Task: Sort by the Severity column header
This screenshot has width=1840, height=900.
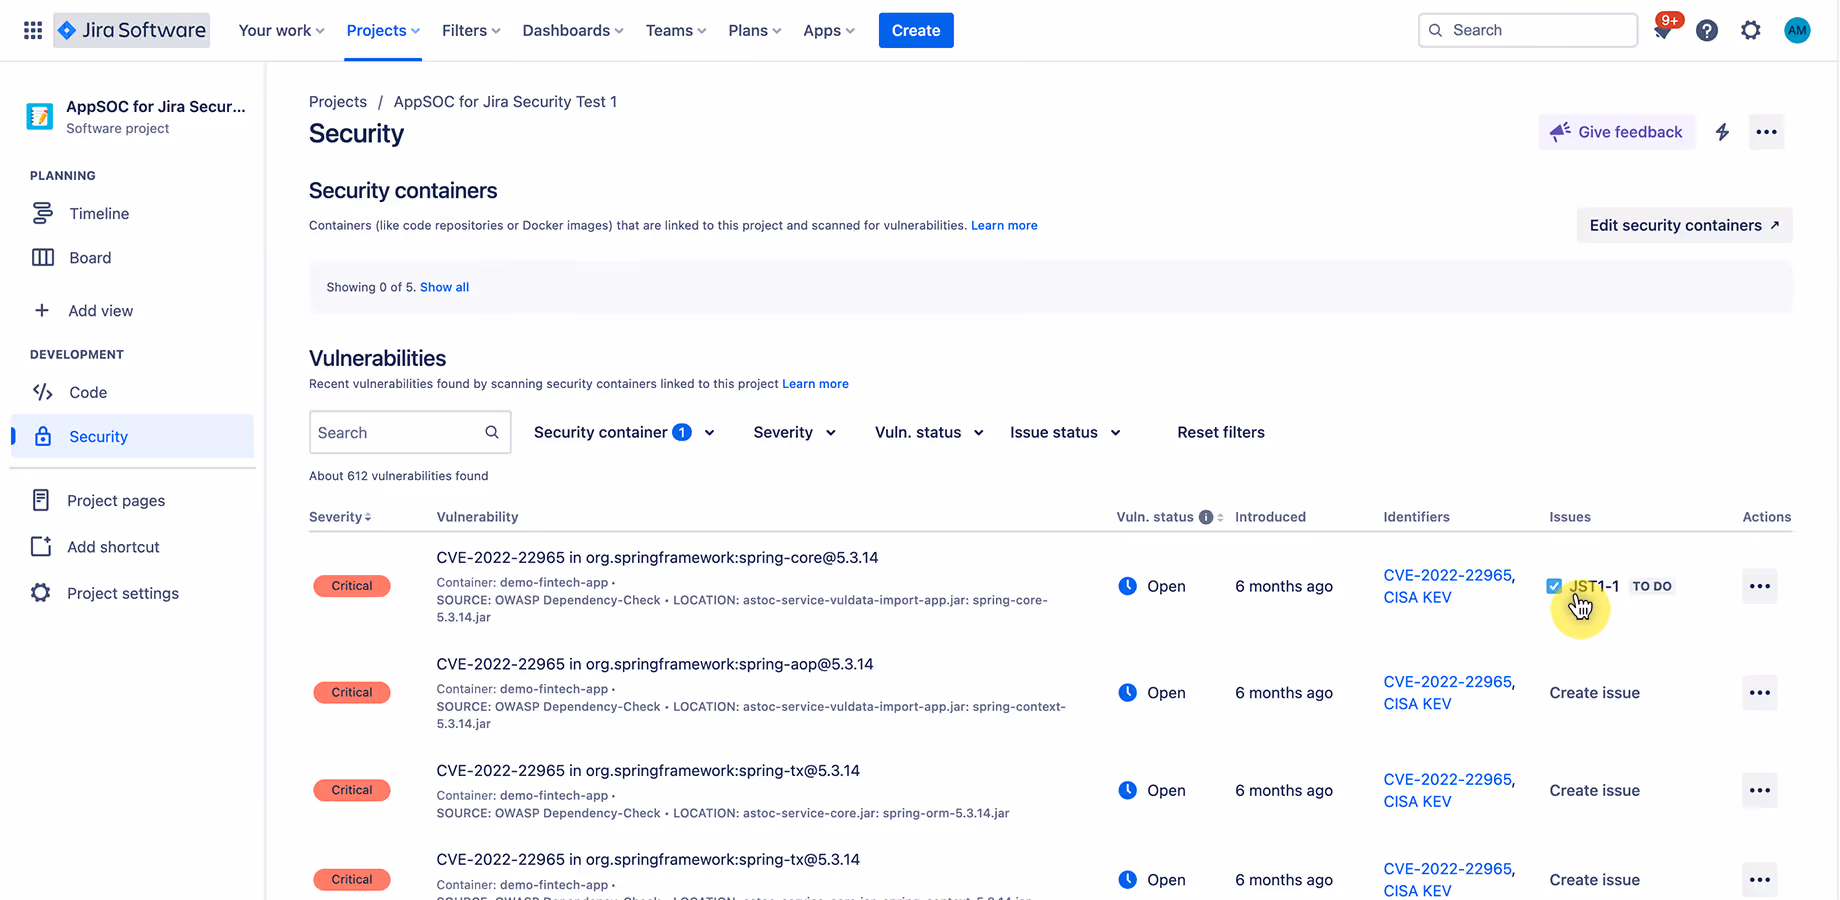Action: pyautogui.click(x=340, y=517)
